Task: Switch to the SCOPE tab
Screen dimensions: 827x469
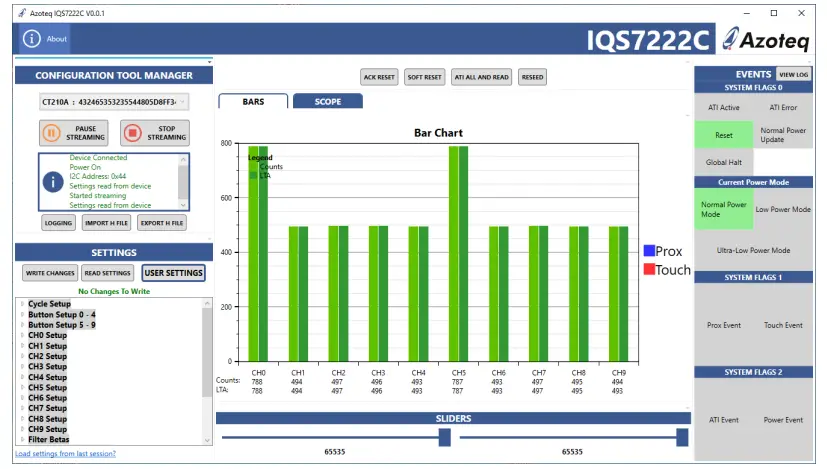Action: pos(328,101)
